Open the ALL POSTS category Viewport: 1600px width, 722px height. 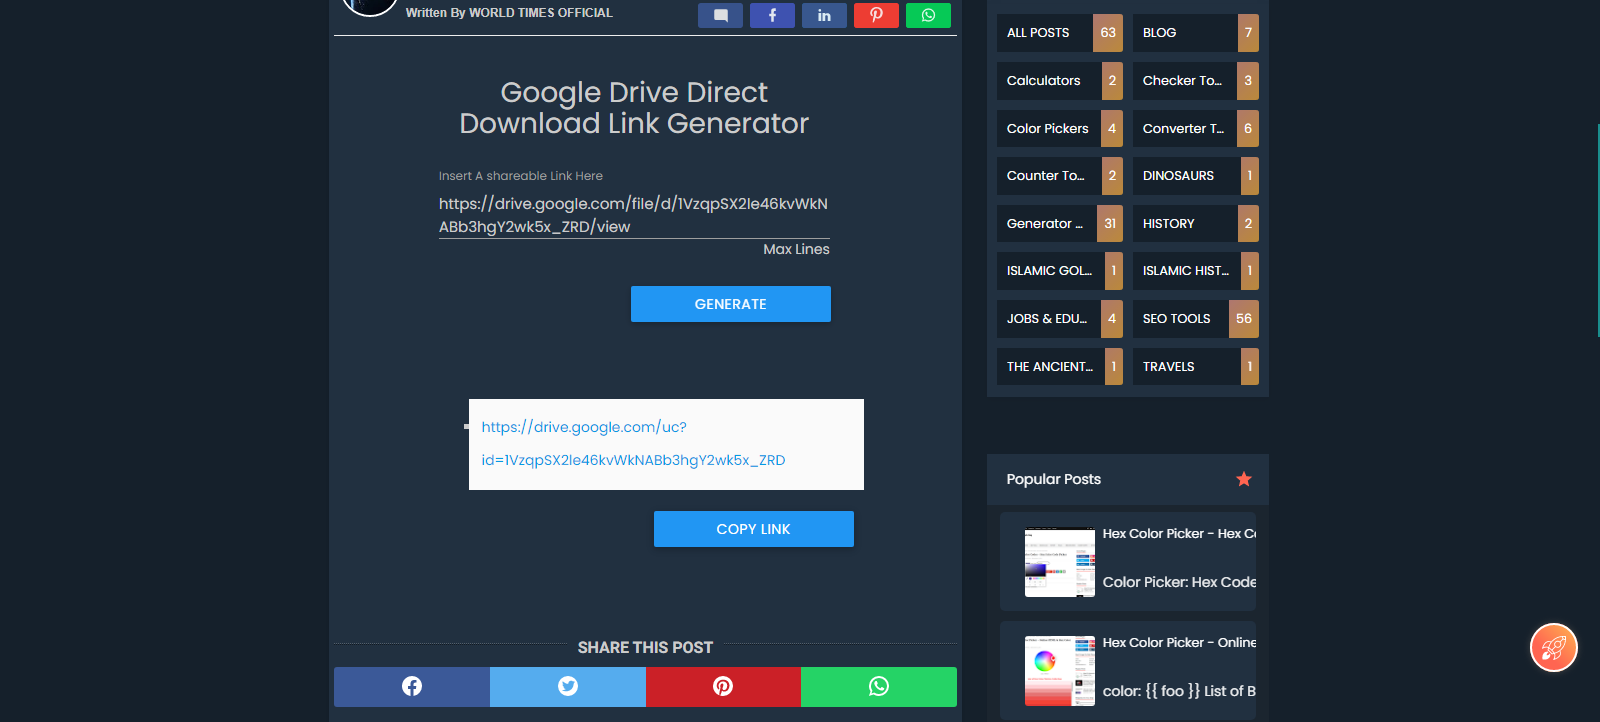[1060, 33]
